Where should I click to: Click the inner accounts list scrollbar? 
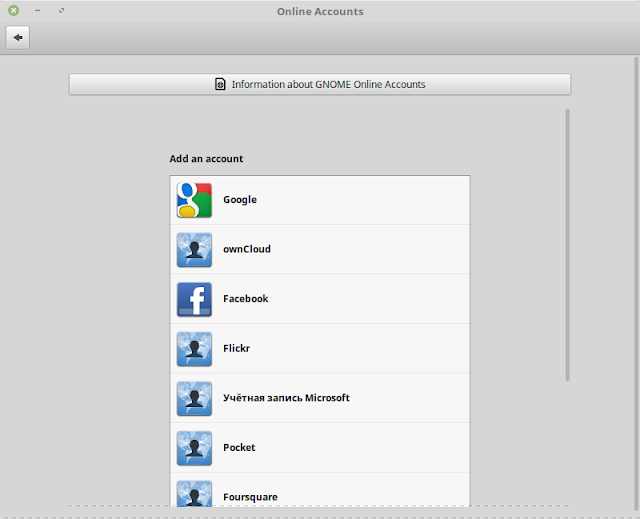(567, 245)
